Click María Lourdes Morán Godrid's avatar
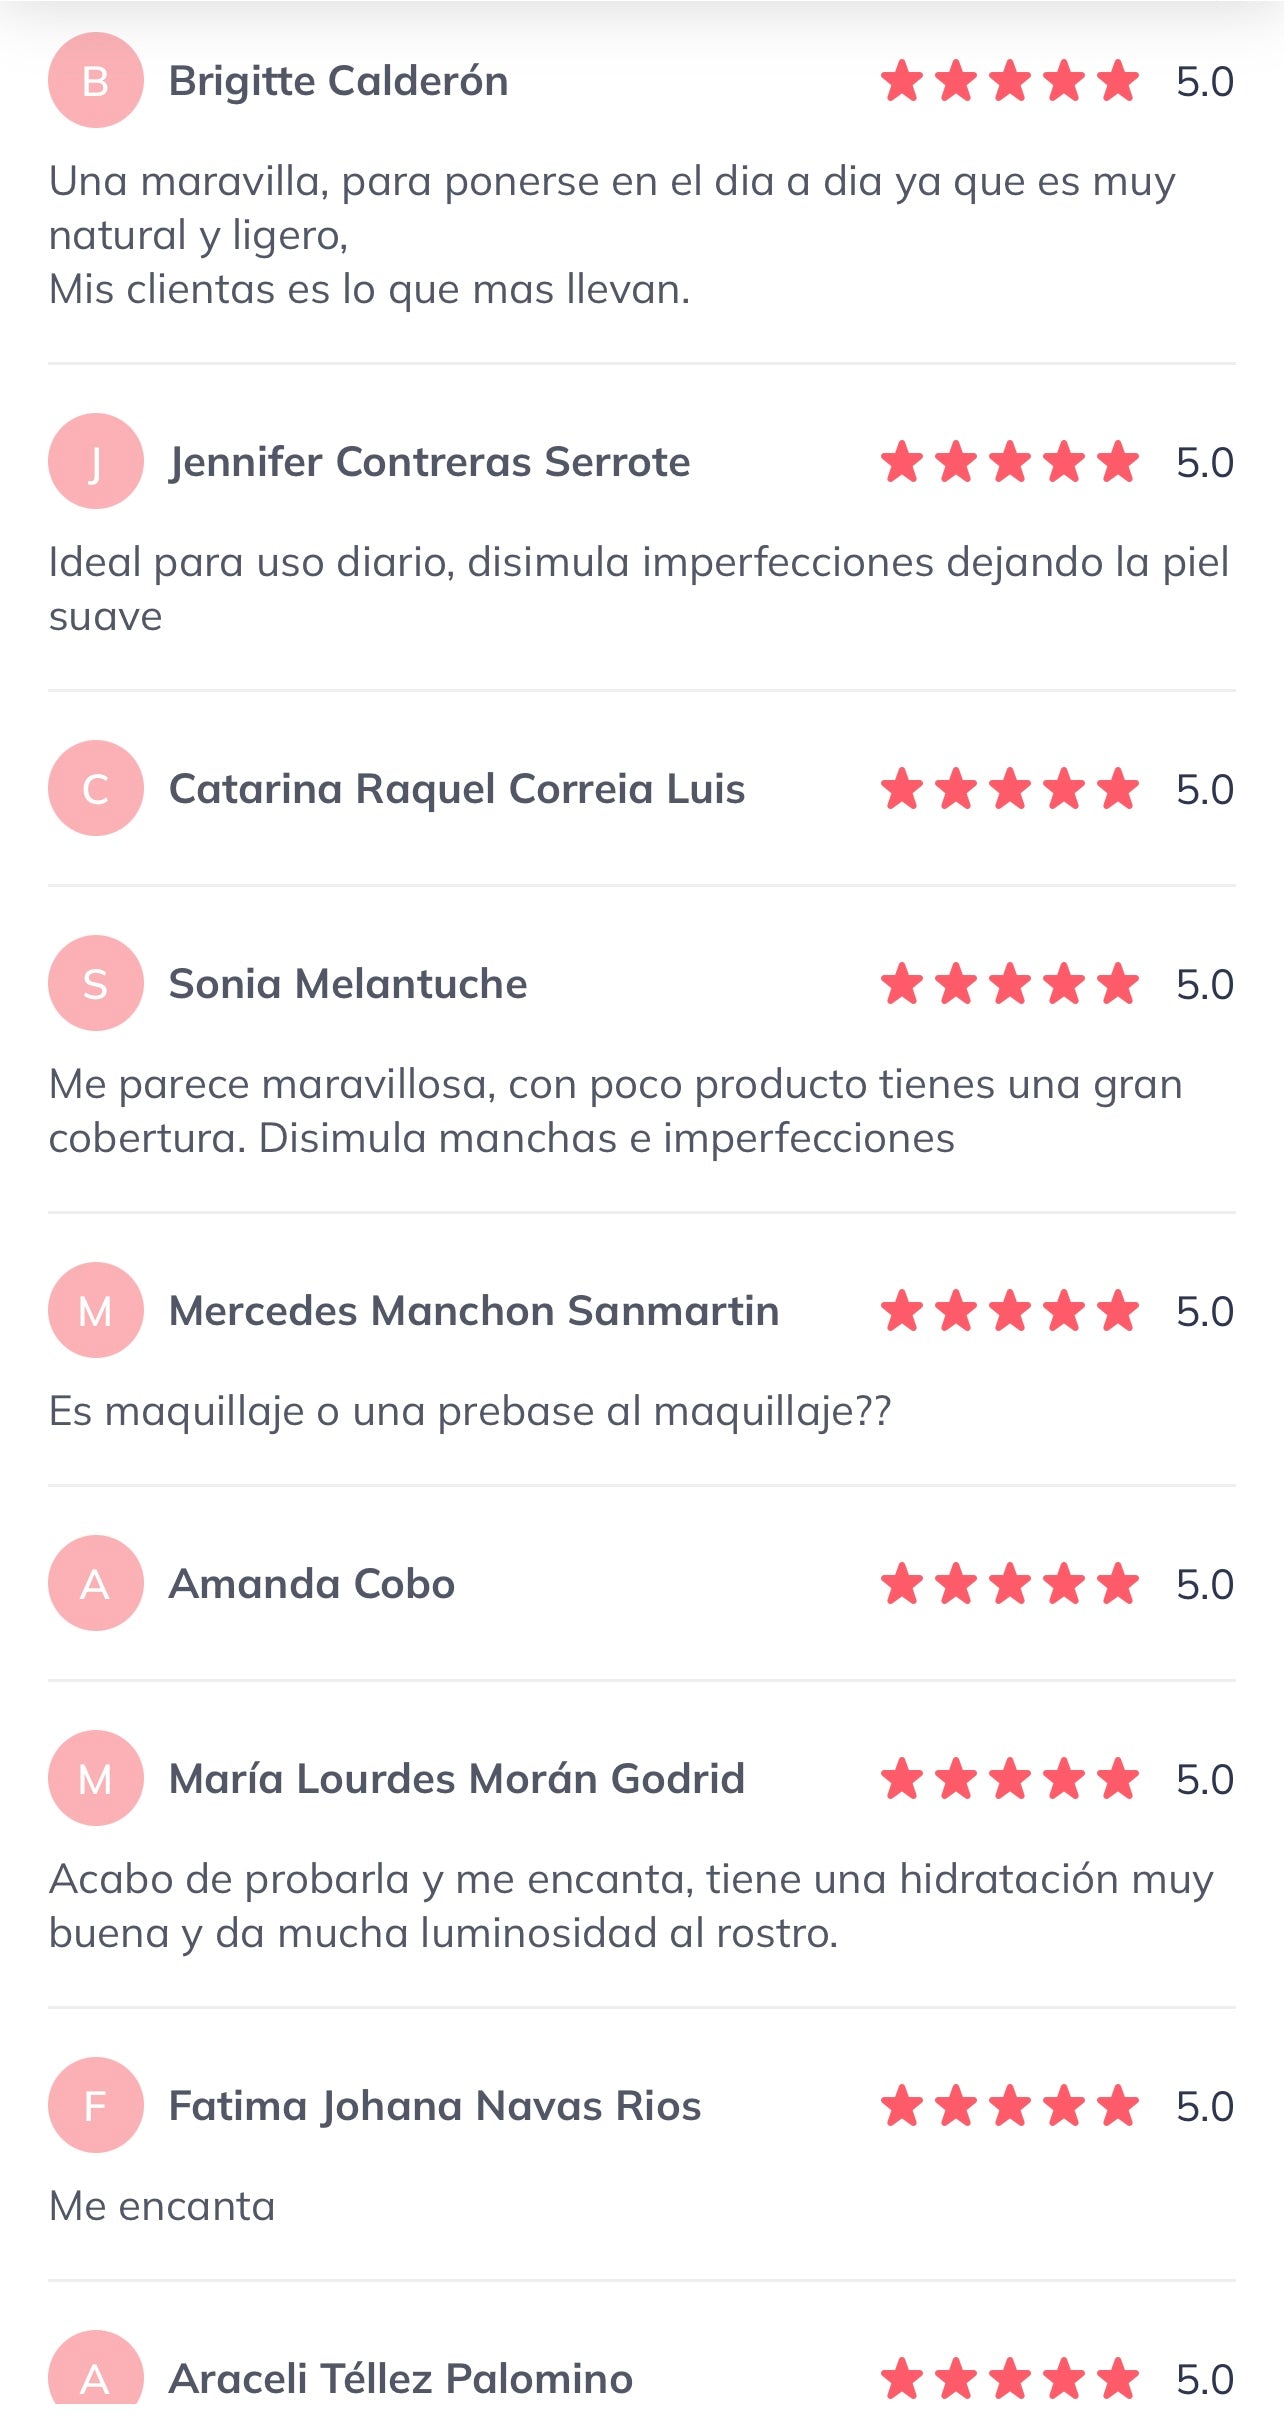1284x2436 pixels. pos(96,1779)
